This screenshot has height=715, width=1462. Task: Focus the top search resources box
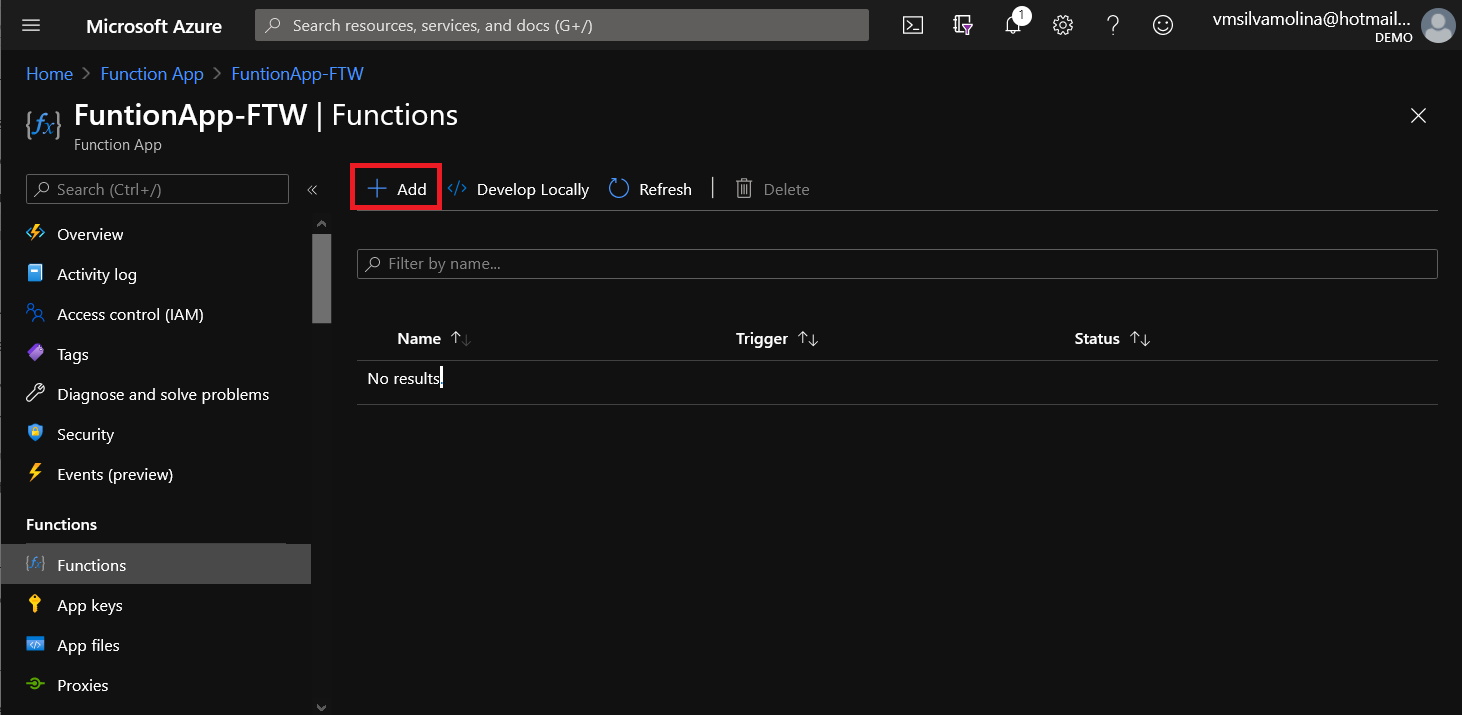click(562, 25)
